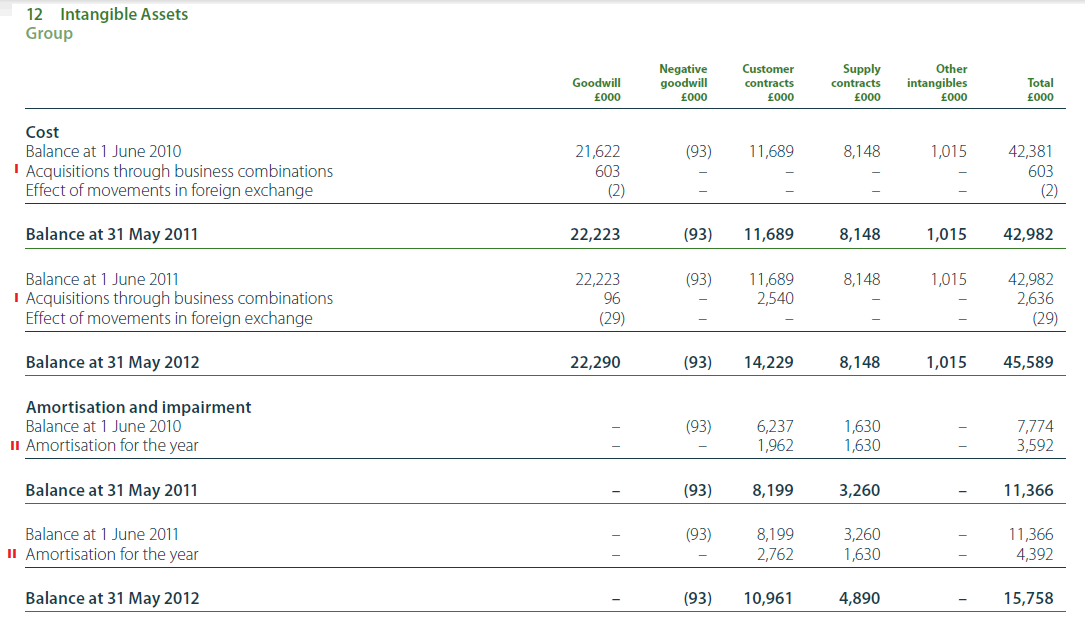
Task: Click the goodwill value 21,622
Action: tap(597, 152)
